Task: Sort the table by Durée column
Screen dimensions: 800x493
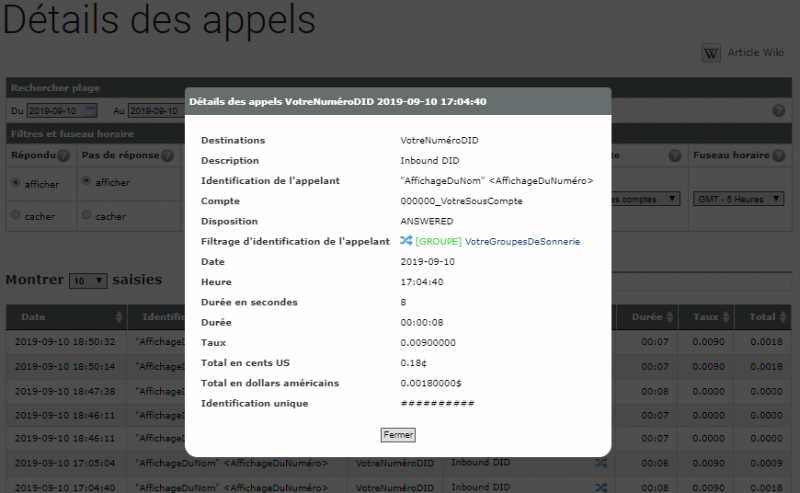Action: pos(647,317)
